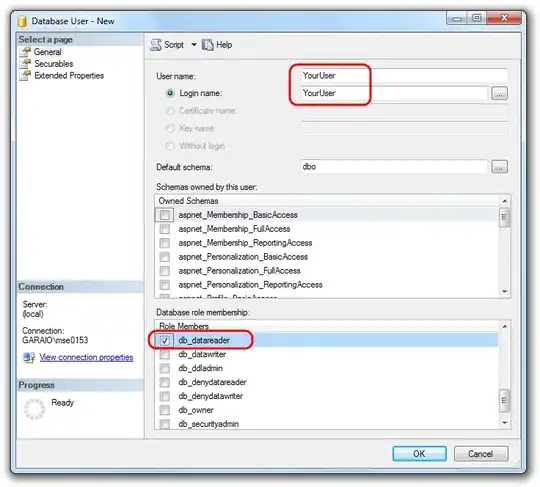Click the progress spinner icon
The width and height of the screenshot is (540, 487).
[x=34, y=410]
